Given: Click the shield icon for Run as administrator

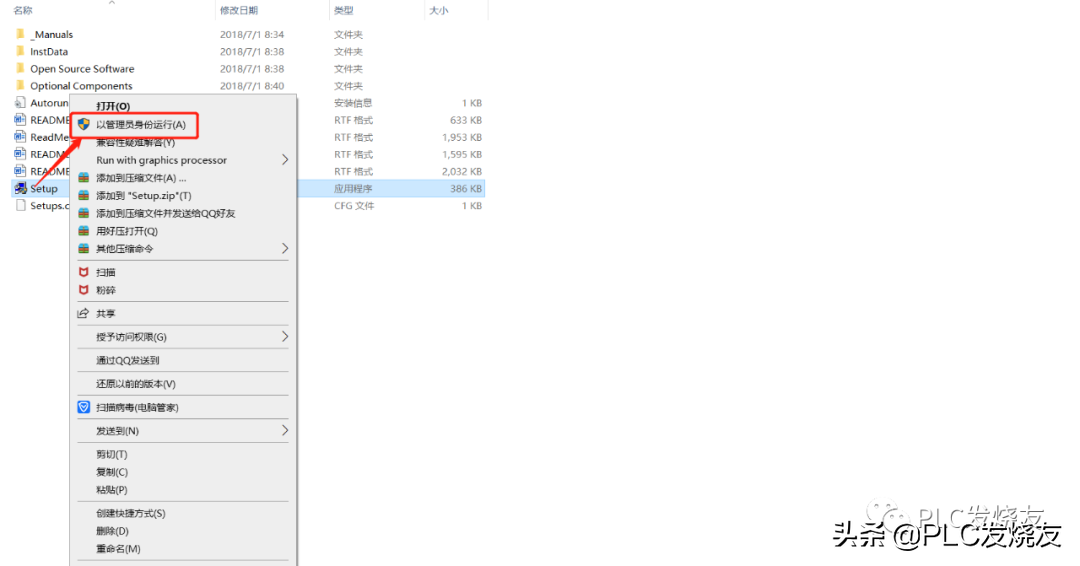Looking at the screenshot, I should (84, 125).
